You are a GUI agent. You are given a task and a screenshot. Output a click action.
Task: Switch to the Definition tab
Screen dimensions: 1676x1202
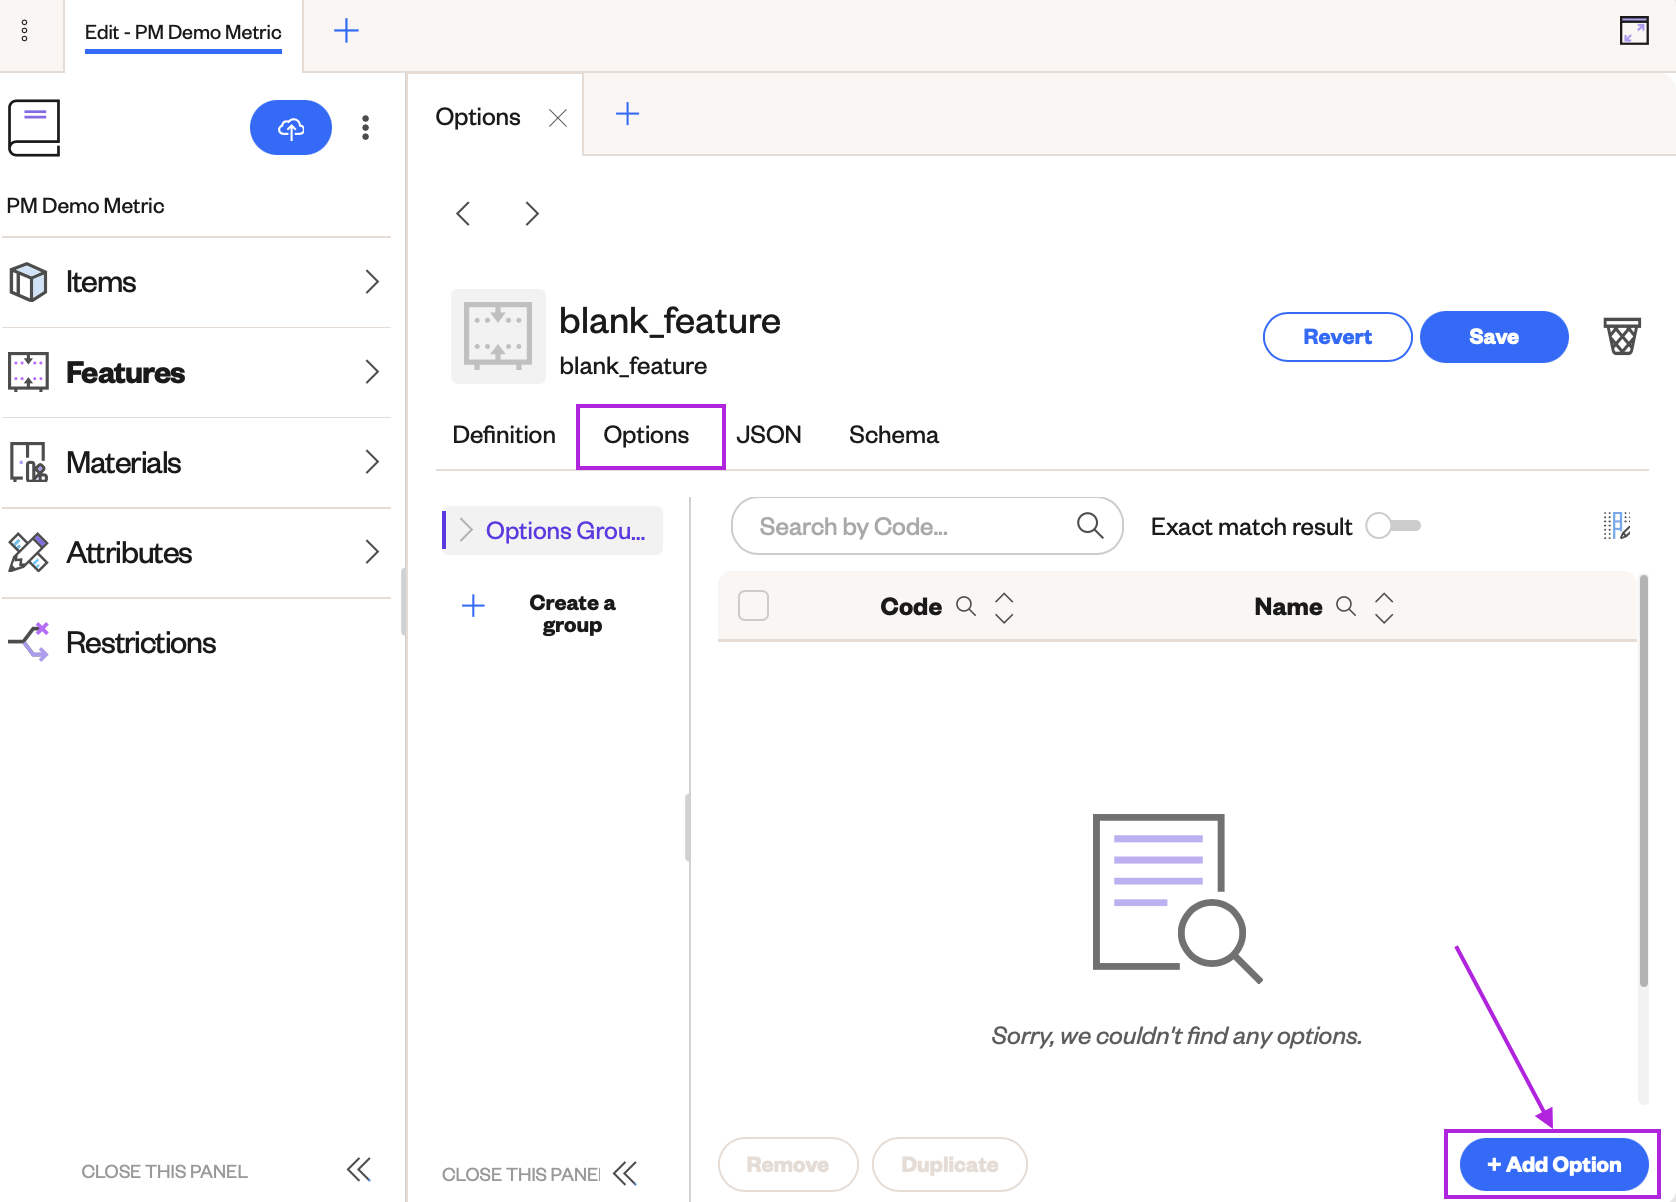tap(504, 435)
